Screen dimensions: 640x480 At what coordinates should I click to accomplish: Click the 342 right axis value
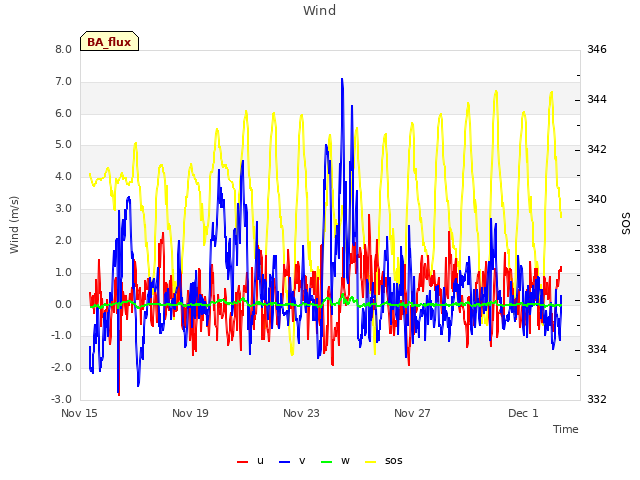point(597,149)
